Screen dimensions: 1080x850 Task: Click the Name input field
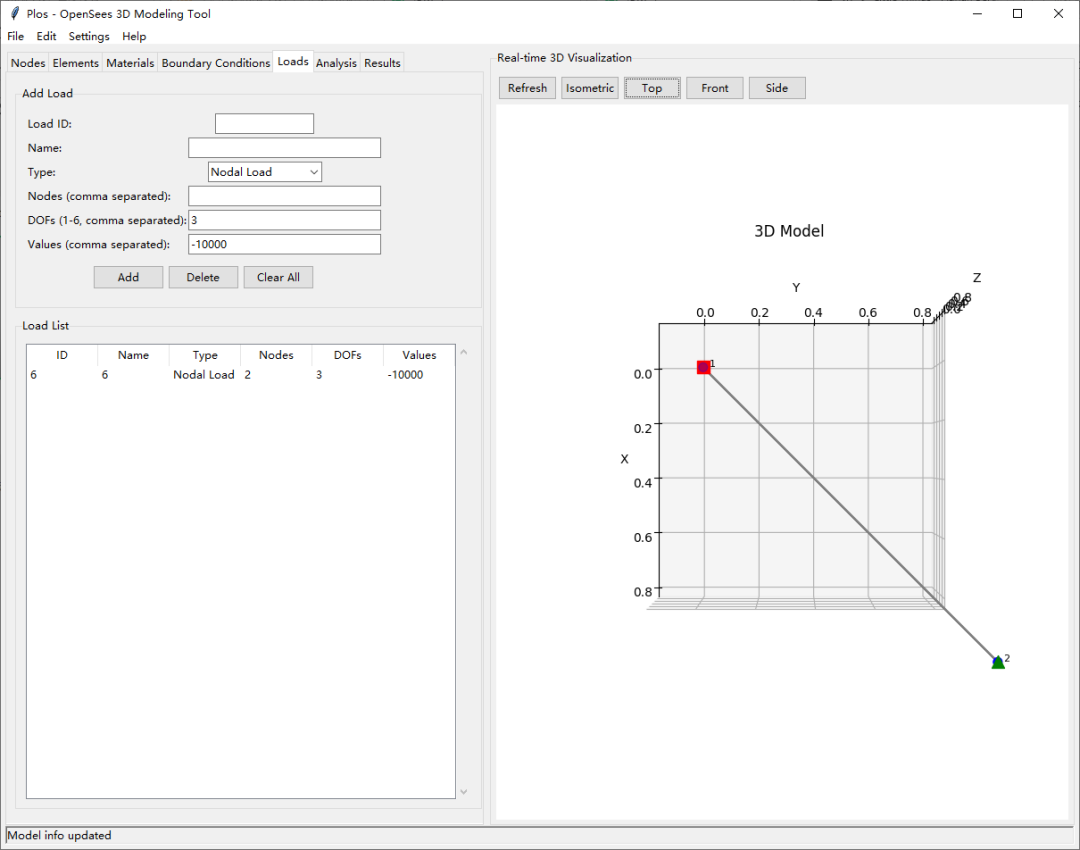(x=284, y=148)
